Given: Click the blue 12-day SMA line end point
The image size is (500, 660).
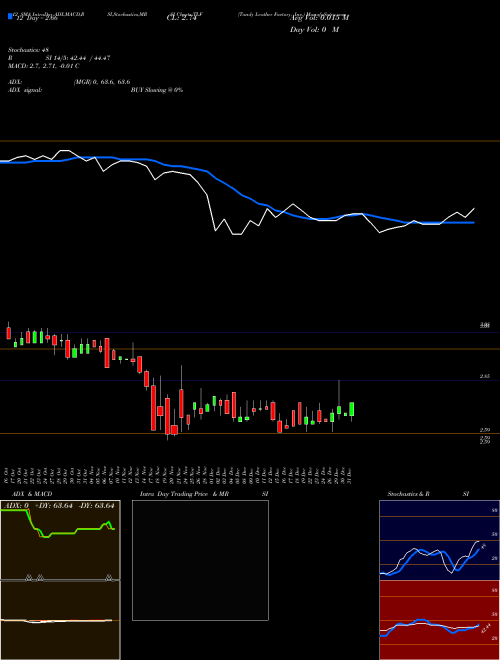Looking at the screenshot, I should [473, 222].
